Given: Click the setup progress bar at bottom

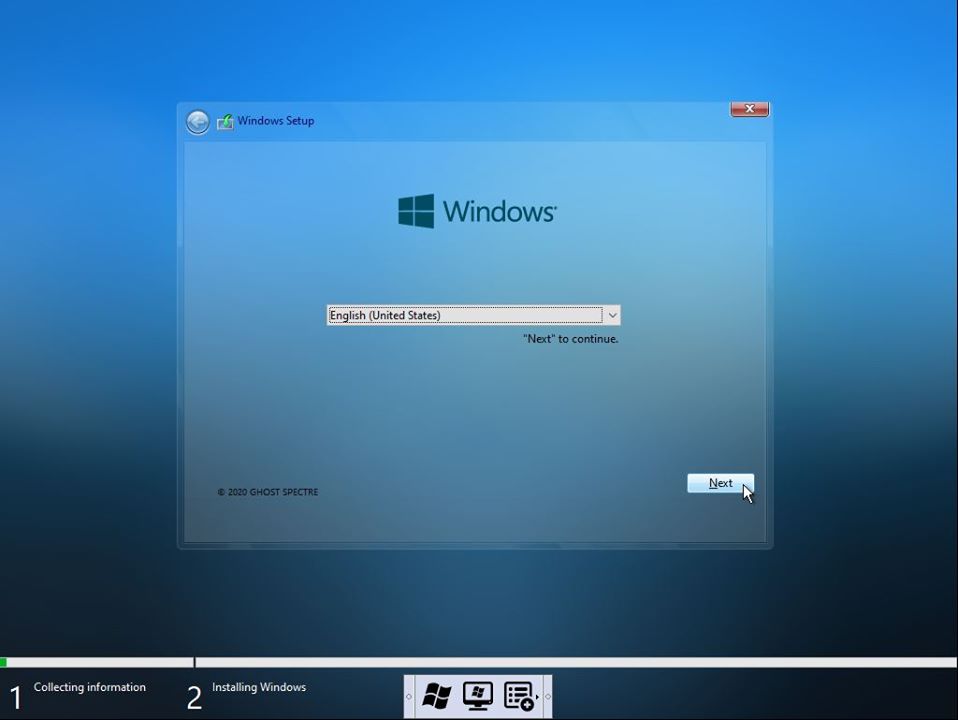Looking at the screenshot, I should click(x=478, y=662).
